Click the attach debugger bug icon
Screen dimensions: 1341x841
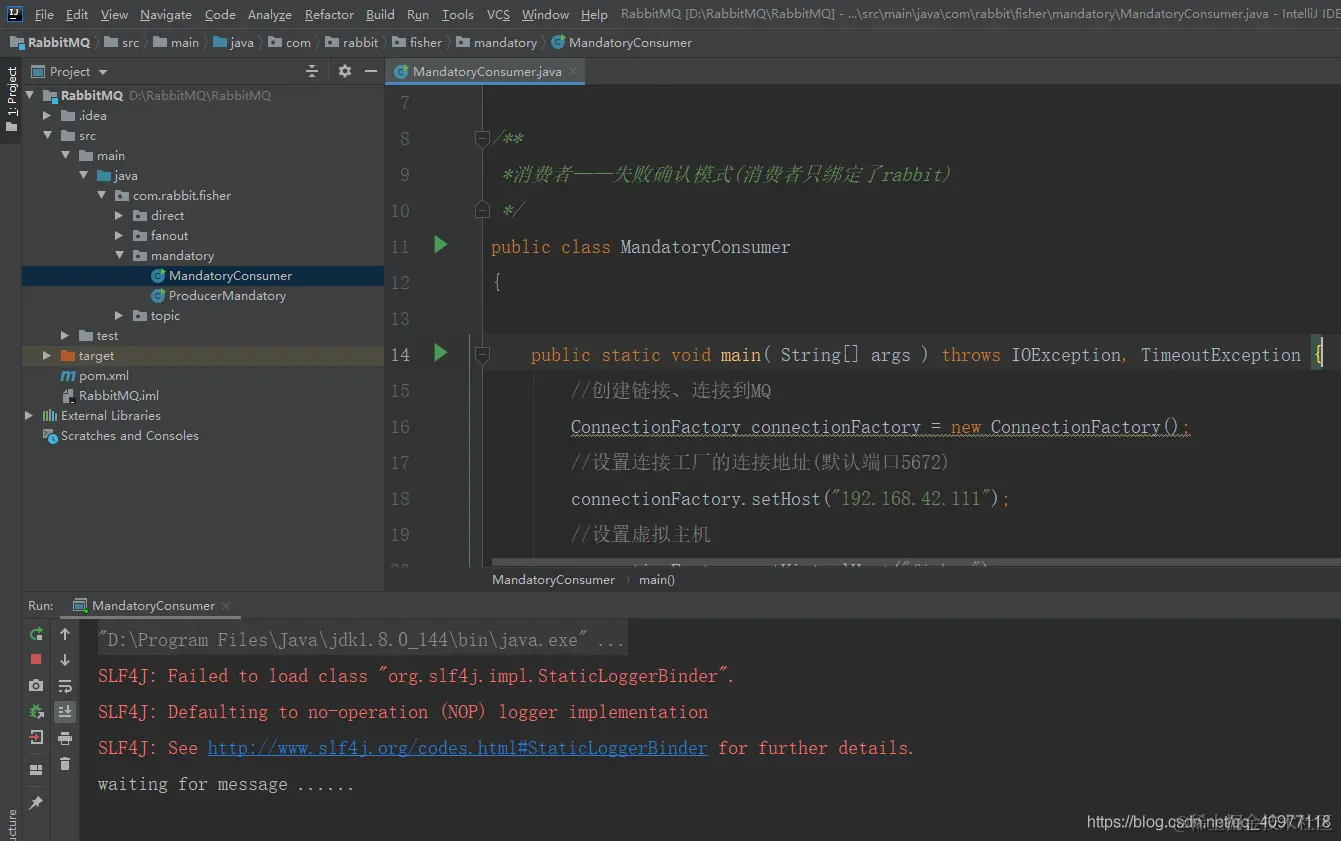36,712
